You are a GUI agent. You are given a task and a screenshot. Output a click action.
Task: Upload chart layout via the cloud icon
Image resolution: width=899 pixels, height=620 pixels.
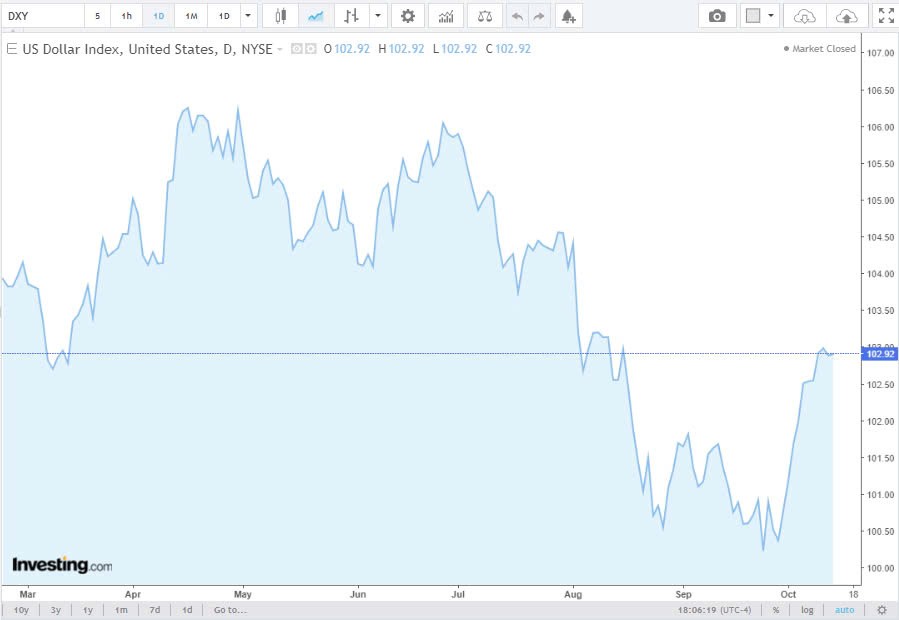pyautogui.click(x=846, y=15)
